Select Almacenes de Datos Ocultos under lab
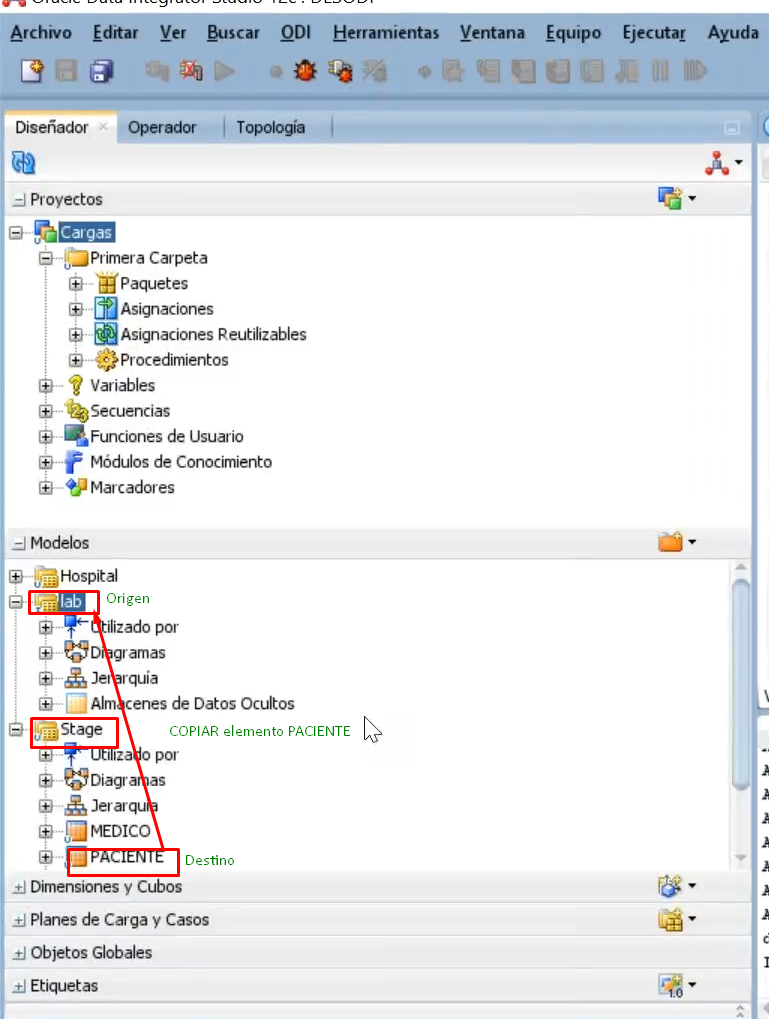The height and width of the screenshot is (1019, 769). point(192,703)
